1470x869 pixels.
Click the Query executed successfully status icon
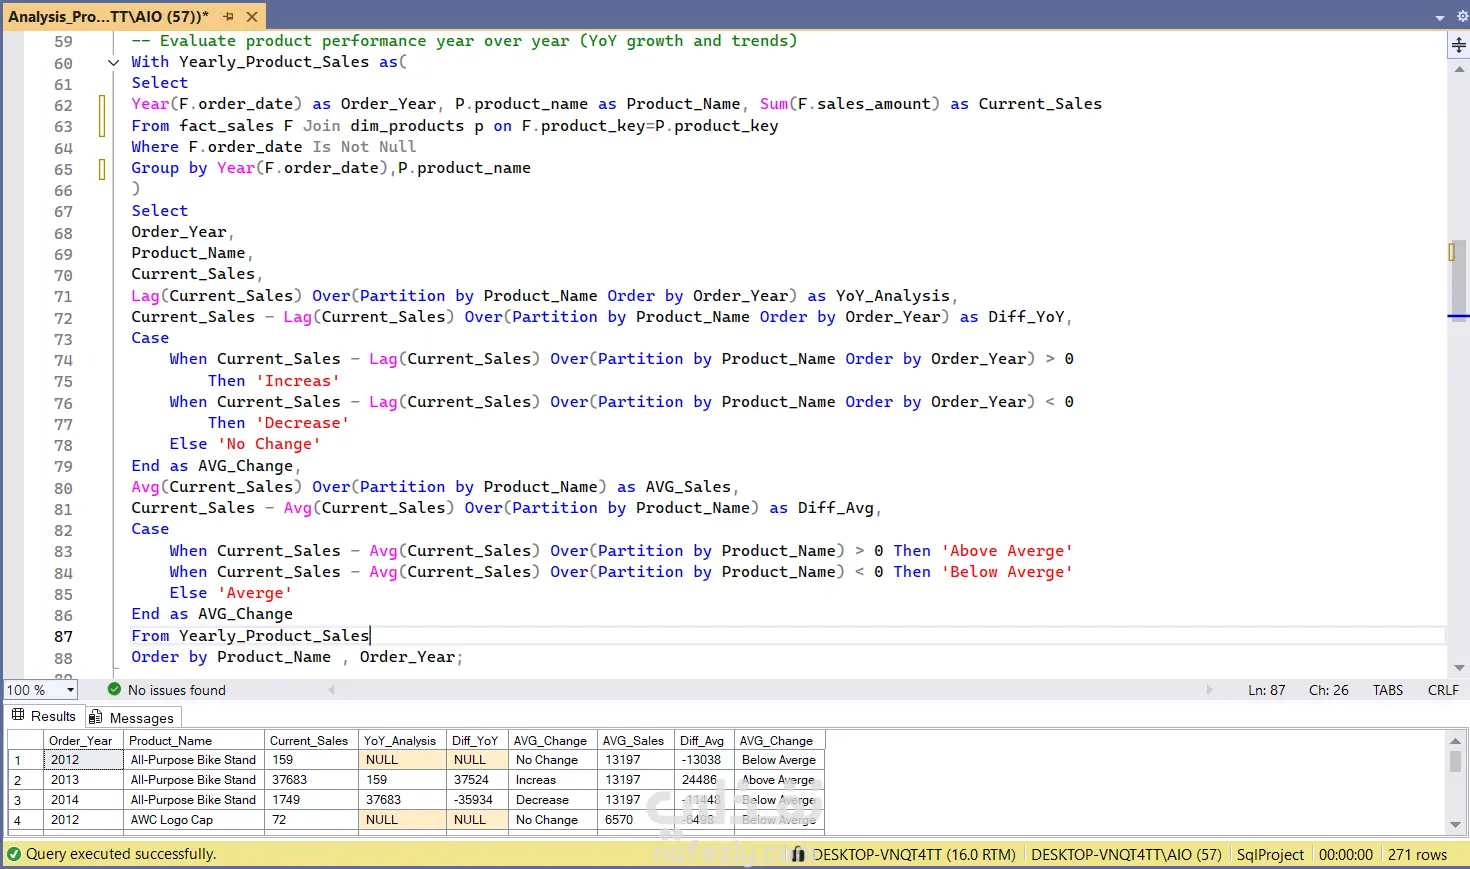coord(14,854)
